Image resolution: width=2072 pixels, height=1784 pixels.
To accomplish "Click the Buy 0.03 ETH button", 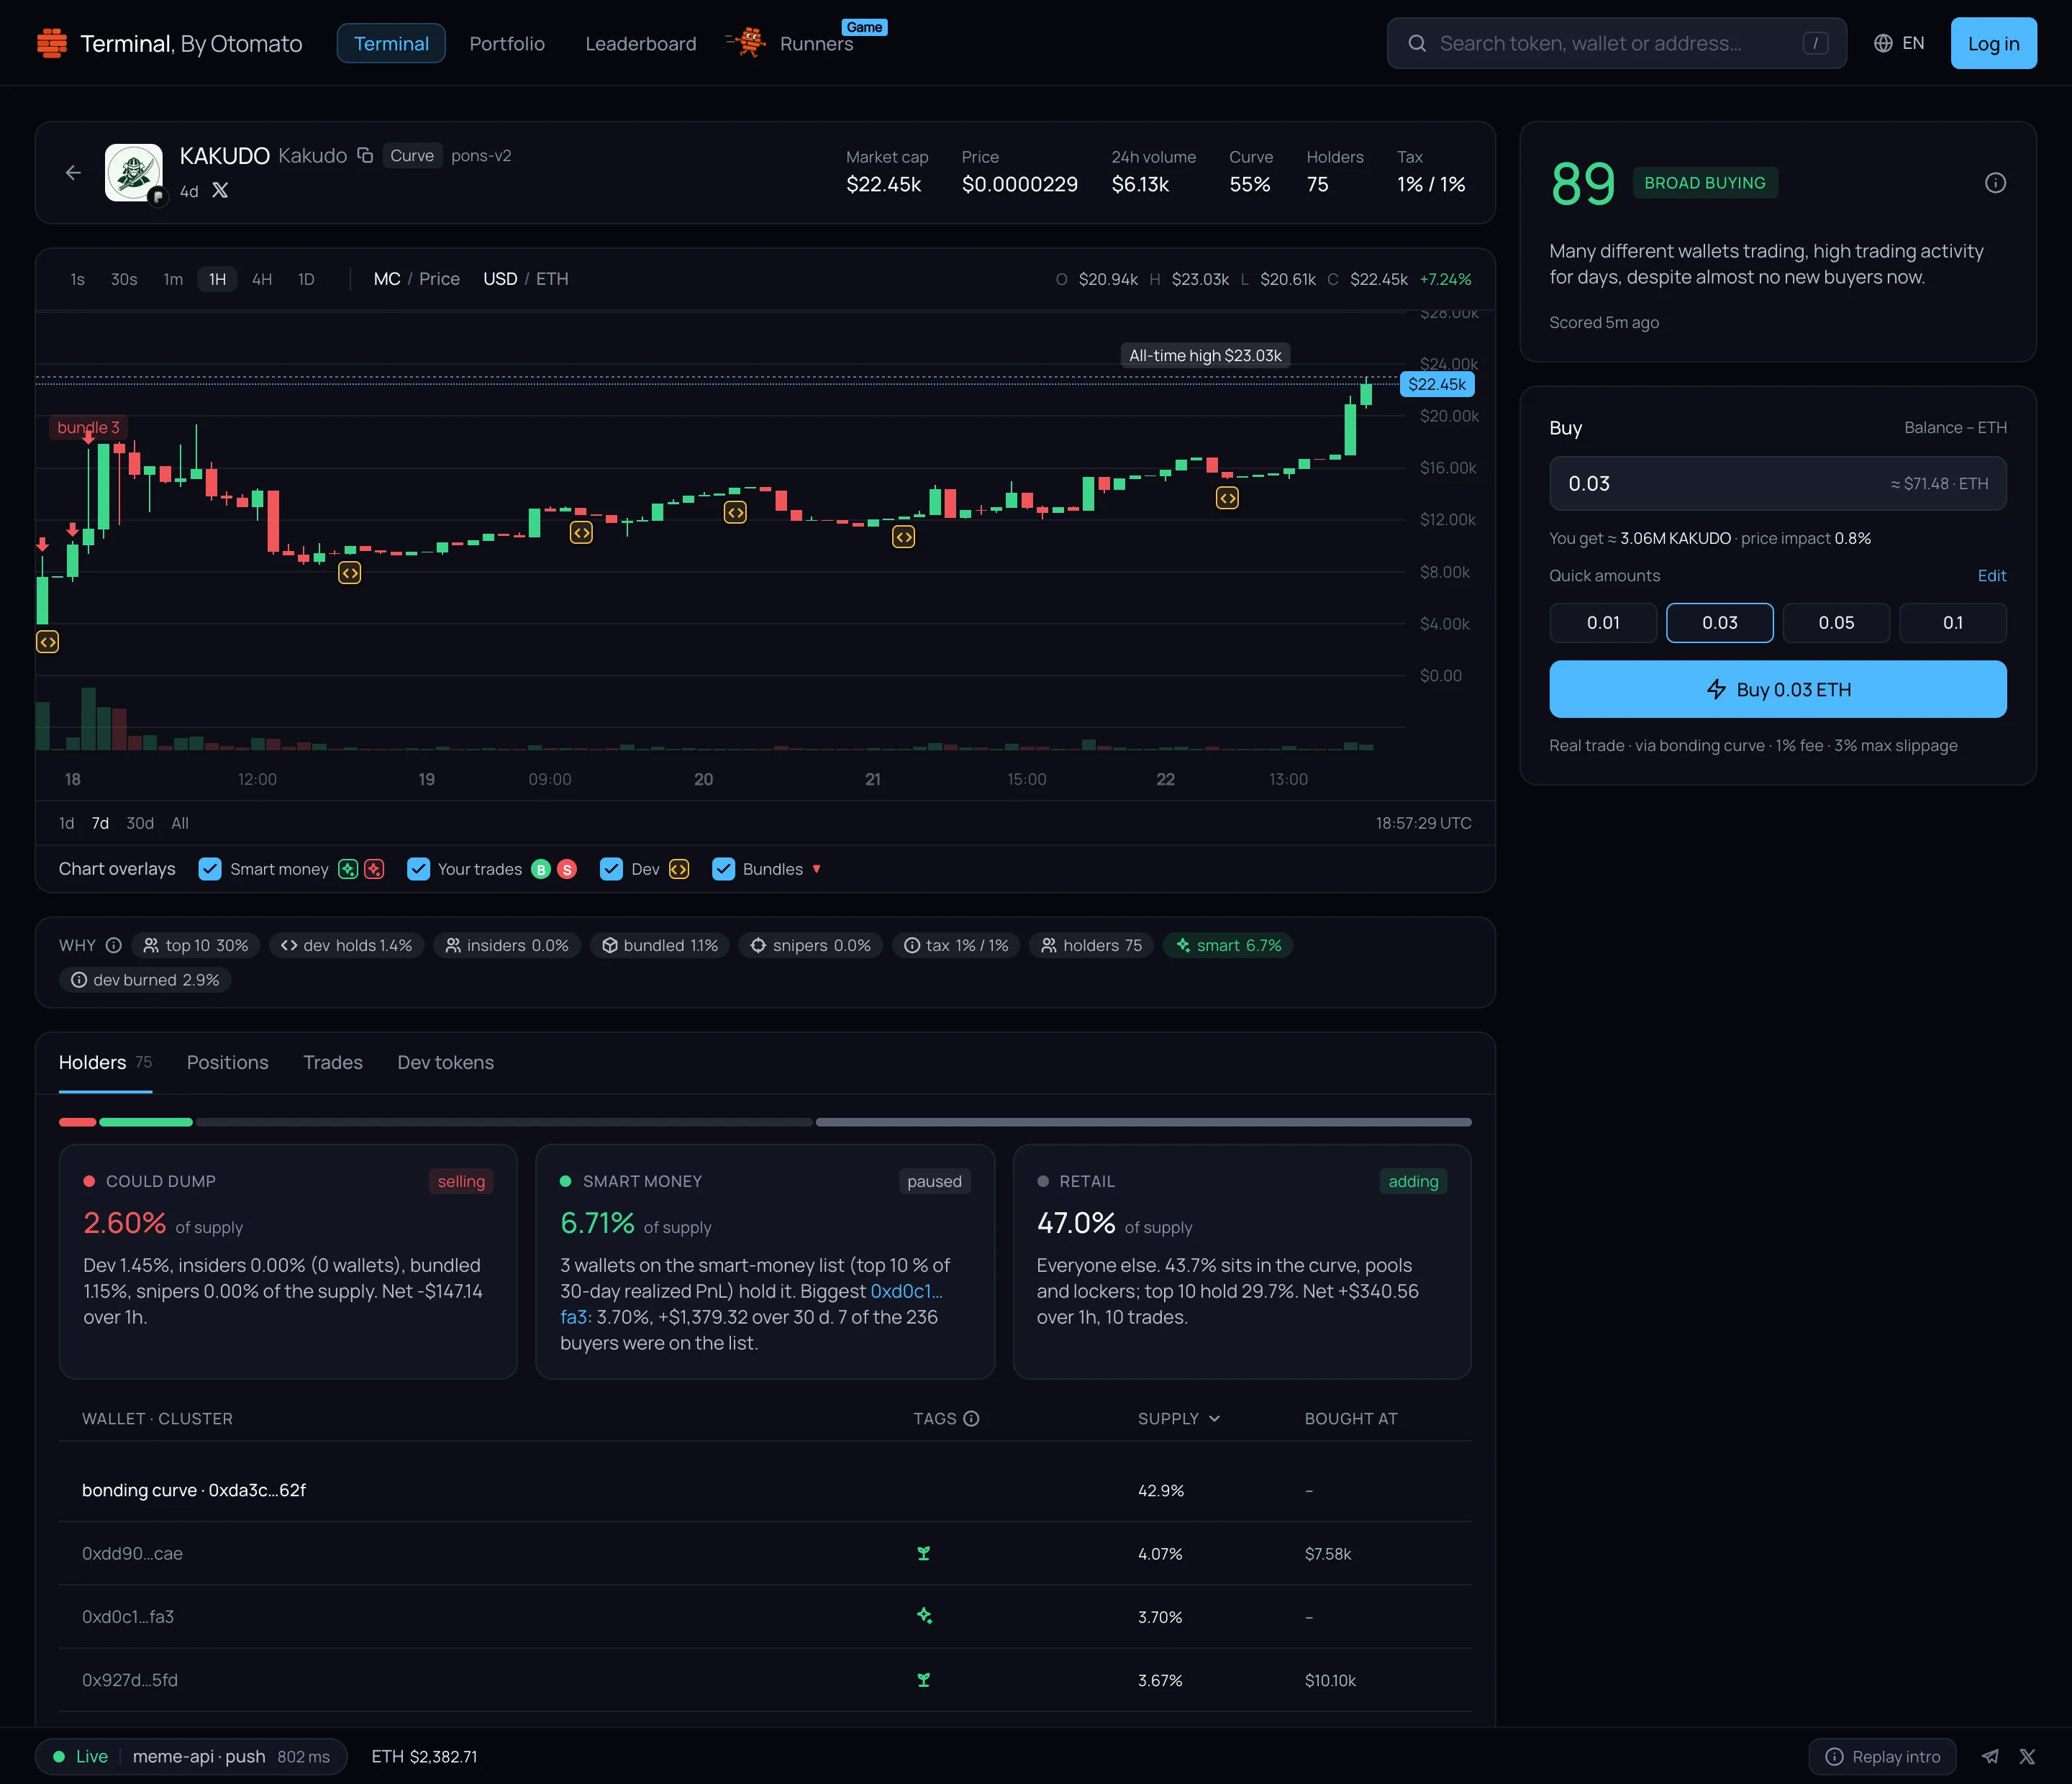I will [1777, 689].
